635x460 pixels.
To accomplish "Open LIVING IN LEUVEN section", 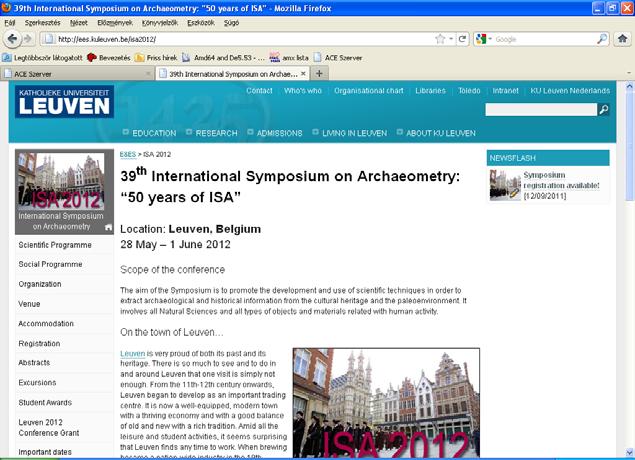I will [x=354, y=133].
